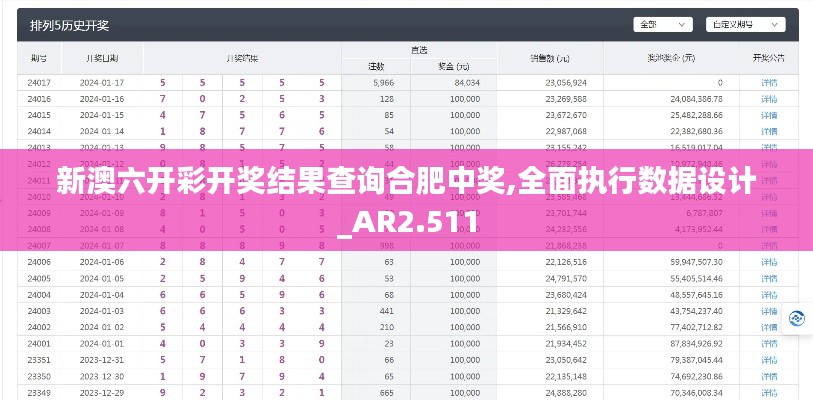Click the 排列5历史开奖 panel title

(69, 25)
